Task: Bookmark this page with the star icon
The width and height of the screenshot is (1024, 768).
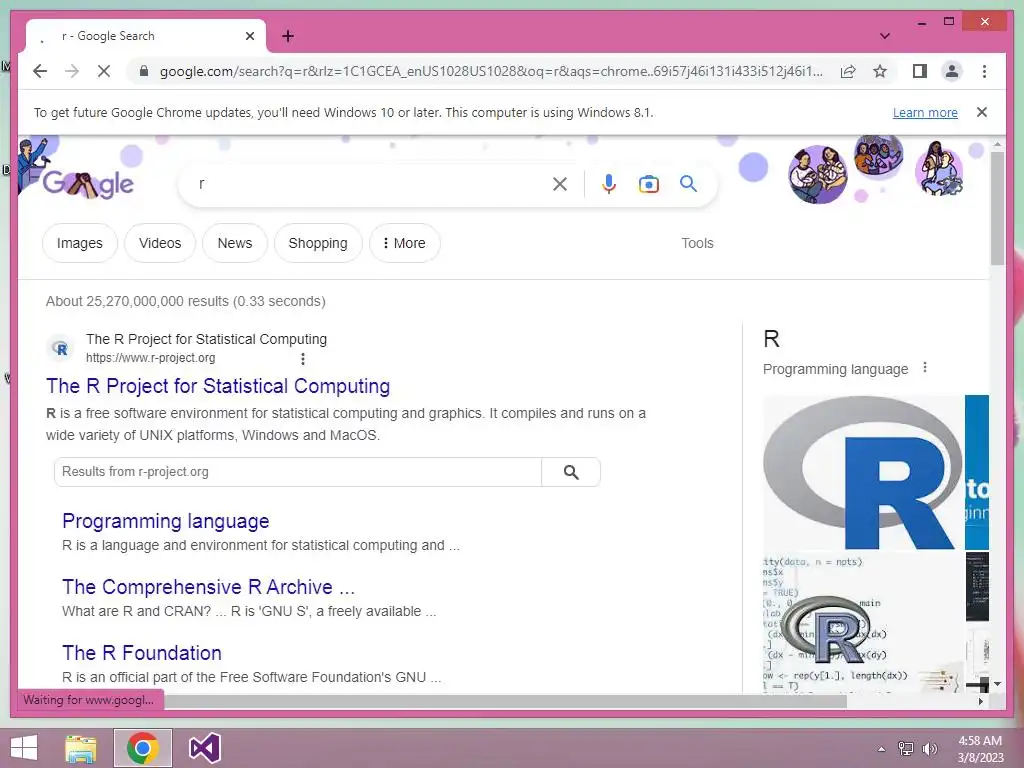Action: (x=880, y=71)
